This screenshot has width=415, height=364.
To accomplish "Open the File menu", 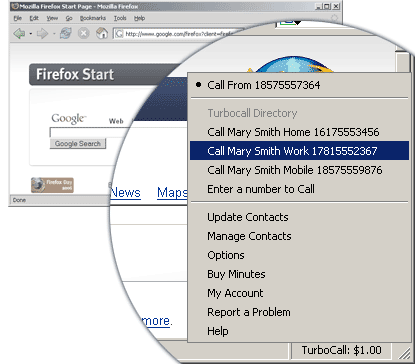I will point(18,18).
